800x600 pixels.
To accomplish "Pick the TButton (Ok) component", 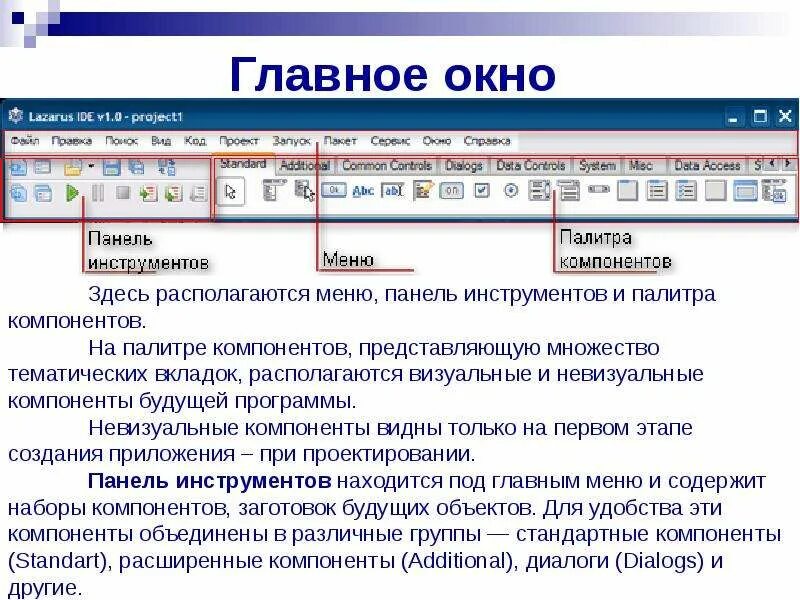I will (x=332, y=192).
